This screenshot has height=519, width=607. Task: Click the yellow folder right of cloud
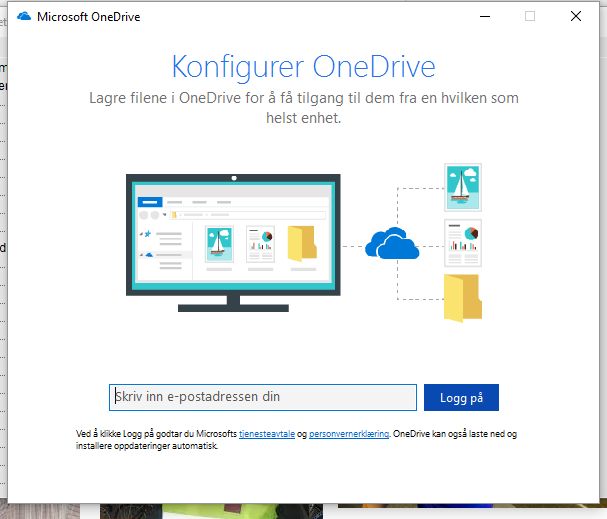[x=463, y=298]
